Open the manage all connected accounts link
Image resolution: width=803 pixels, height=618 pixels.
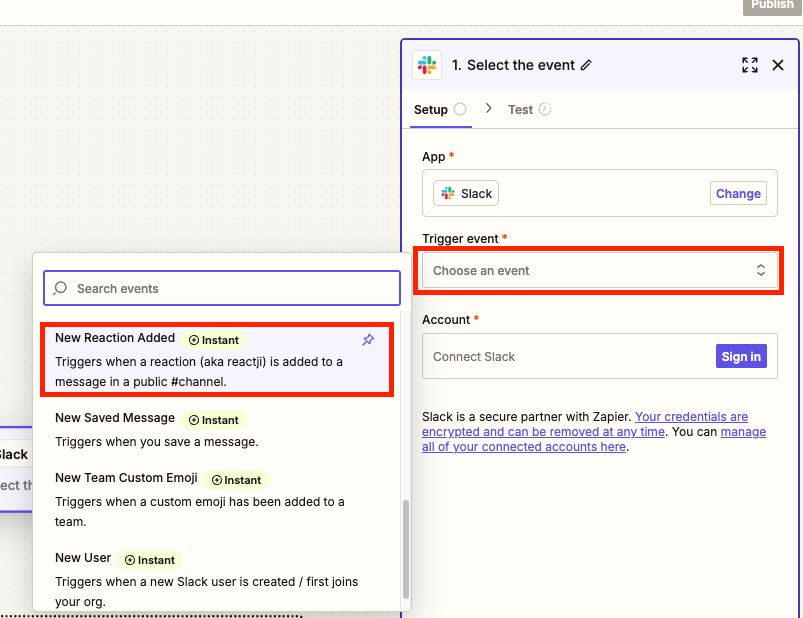[x=594, y=439]
